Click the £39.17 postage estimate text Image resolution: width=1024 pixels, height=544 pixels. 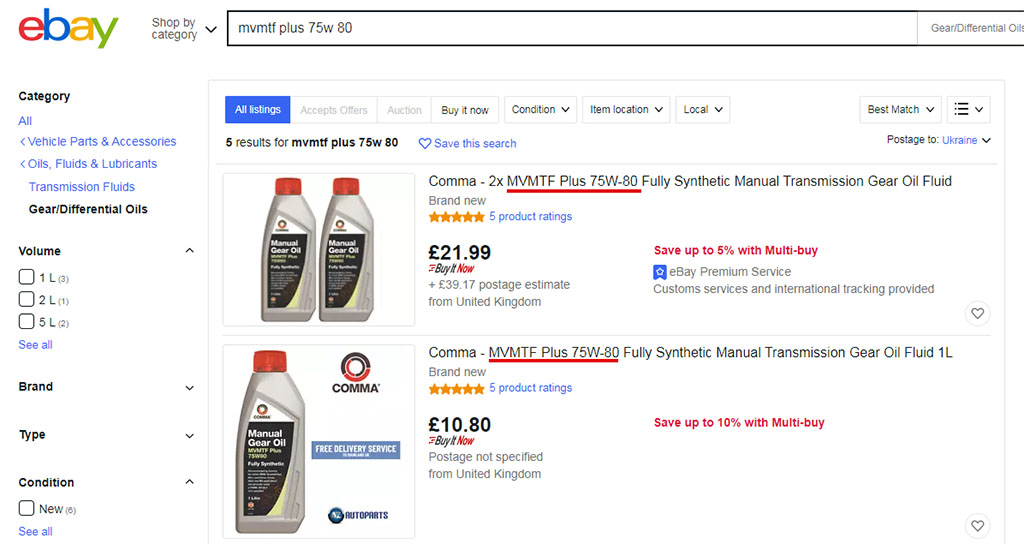pos(499,285)
